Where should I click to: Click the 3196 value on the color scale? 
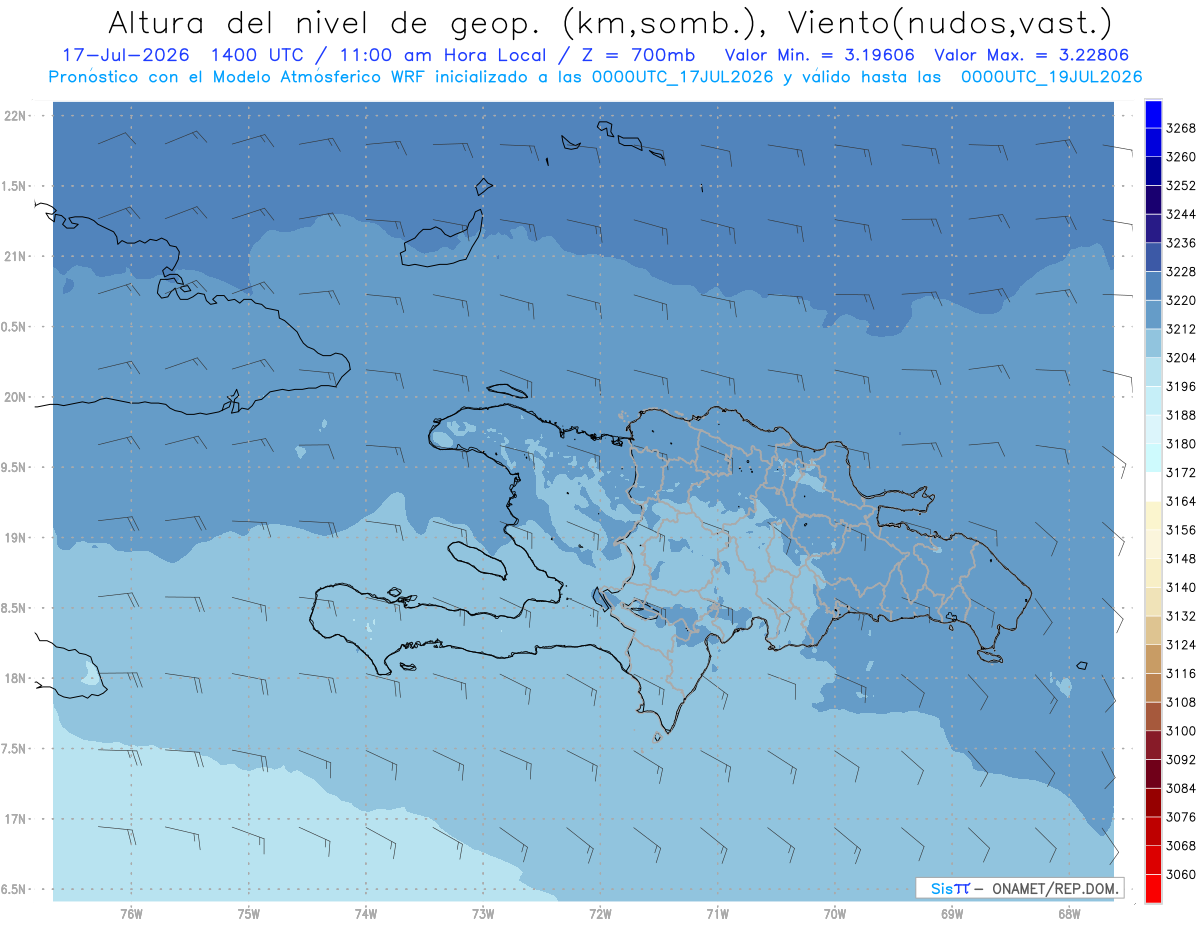click(x=1181, y=386)
